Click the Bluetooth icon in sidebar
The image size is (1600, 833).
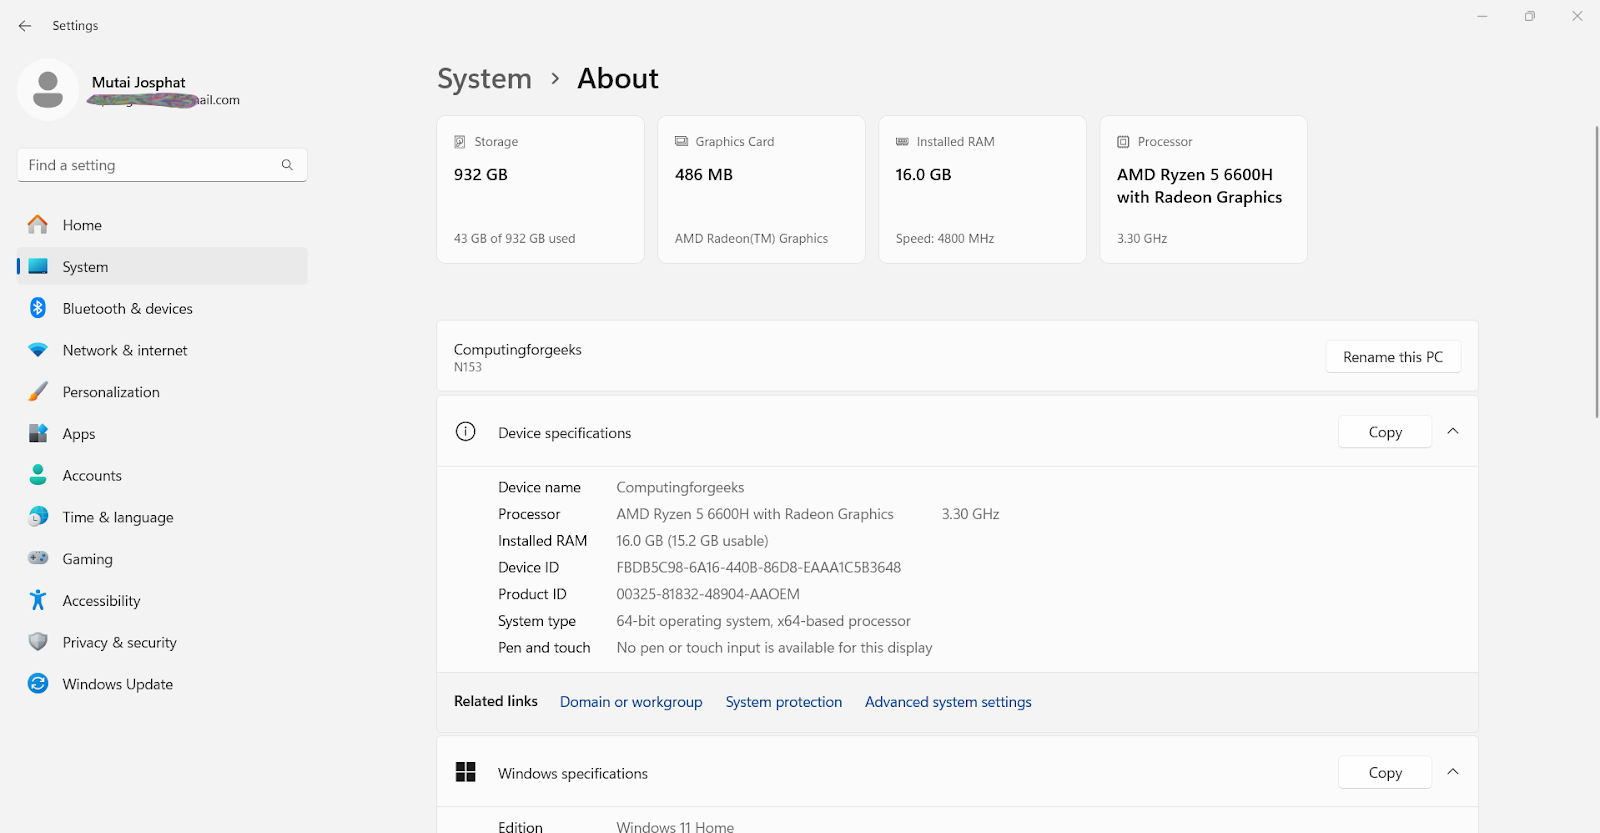coord(38,308)
